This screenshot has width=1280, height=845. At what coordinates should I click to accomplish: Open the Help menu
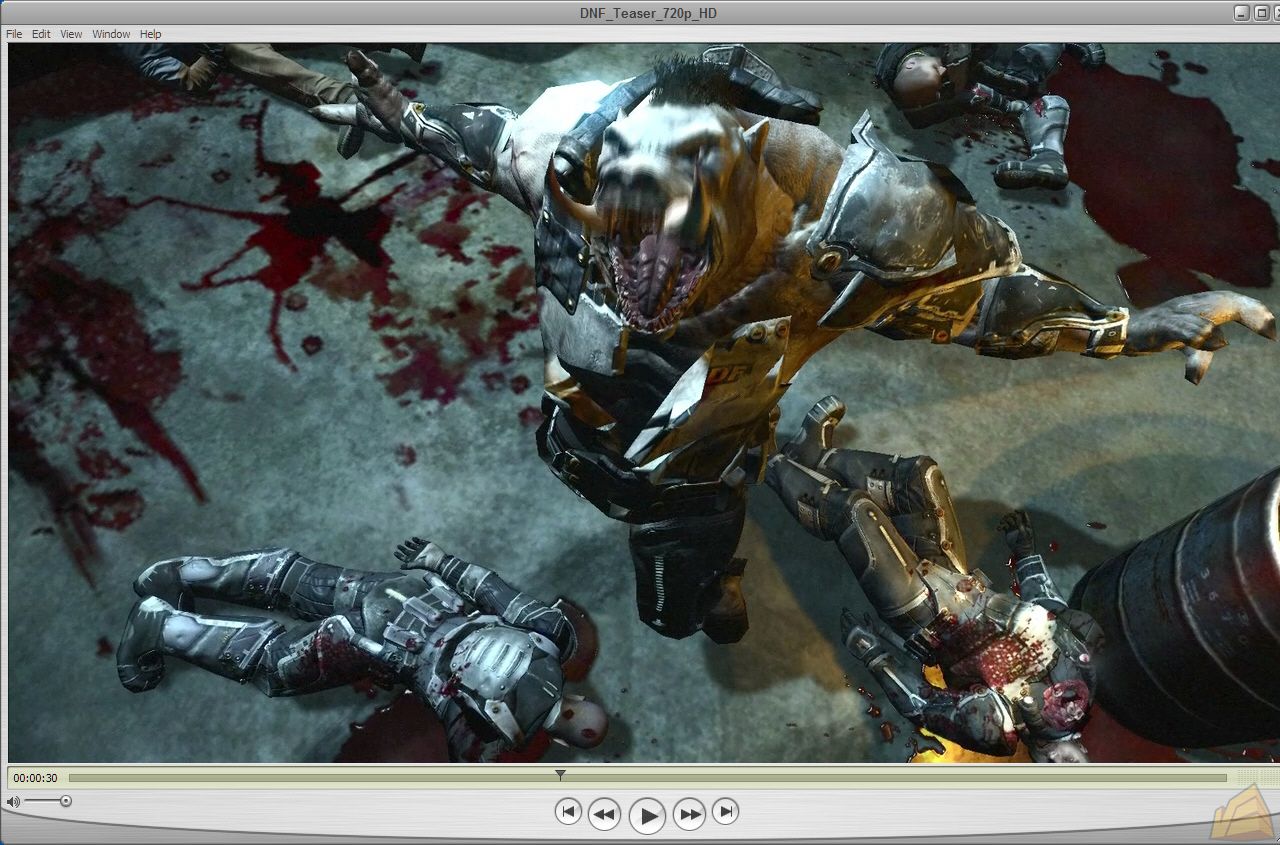click(x=150, y=34)
